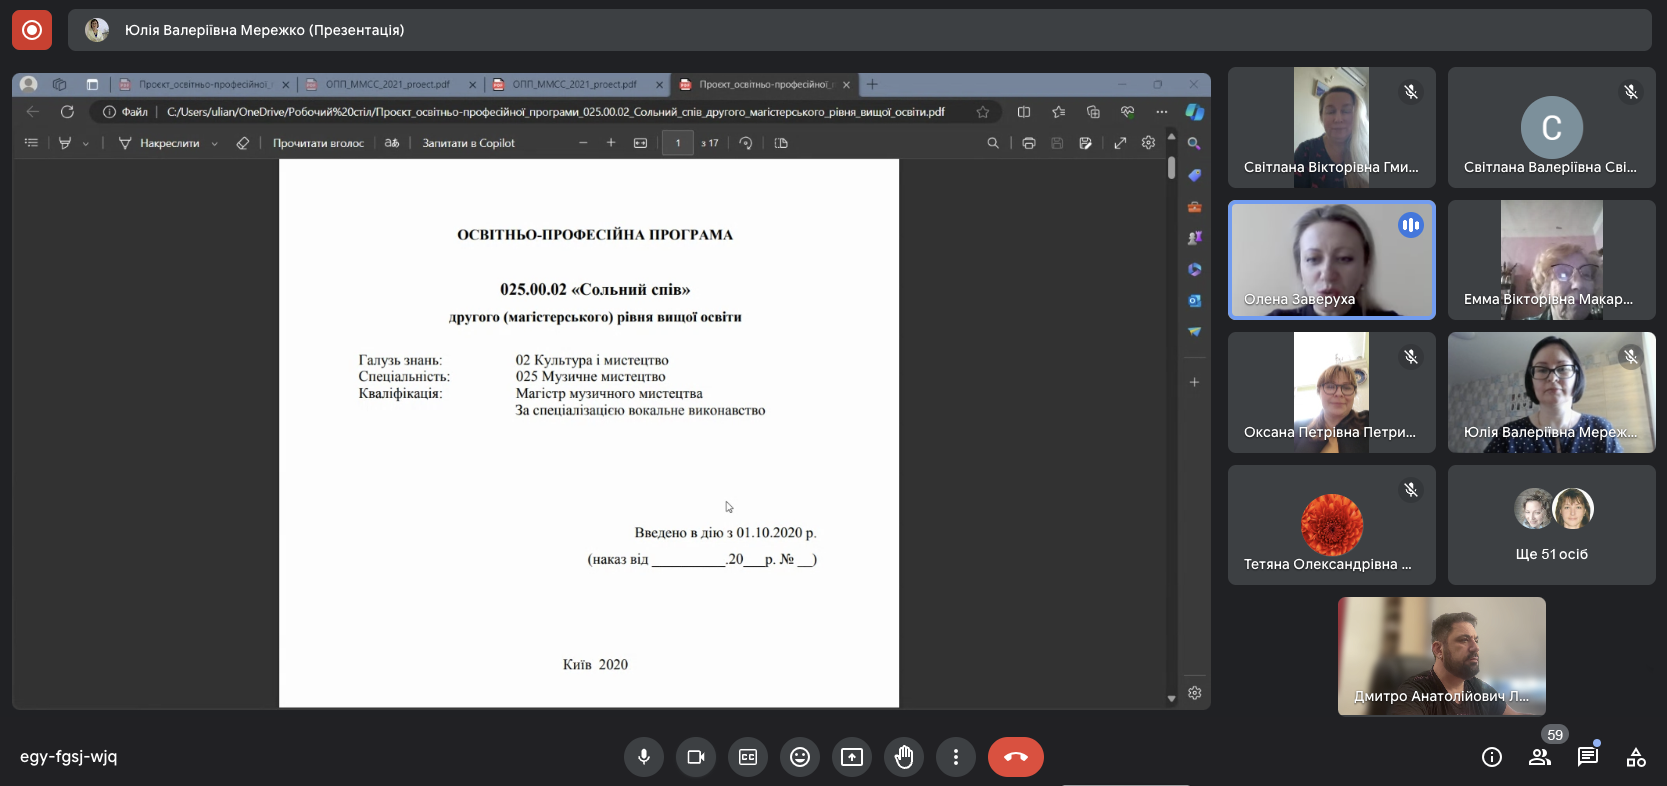The width and height of the screenshot is (1667, 786).
Task: Click the 'Запитати в Copilot' toolbar item
Action: tap(468, 143)
